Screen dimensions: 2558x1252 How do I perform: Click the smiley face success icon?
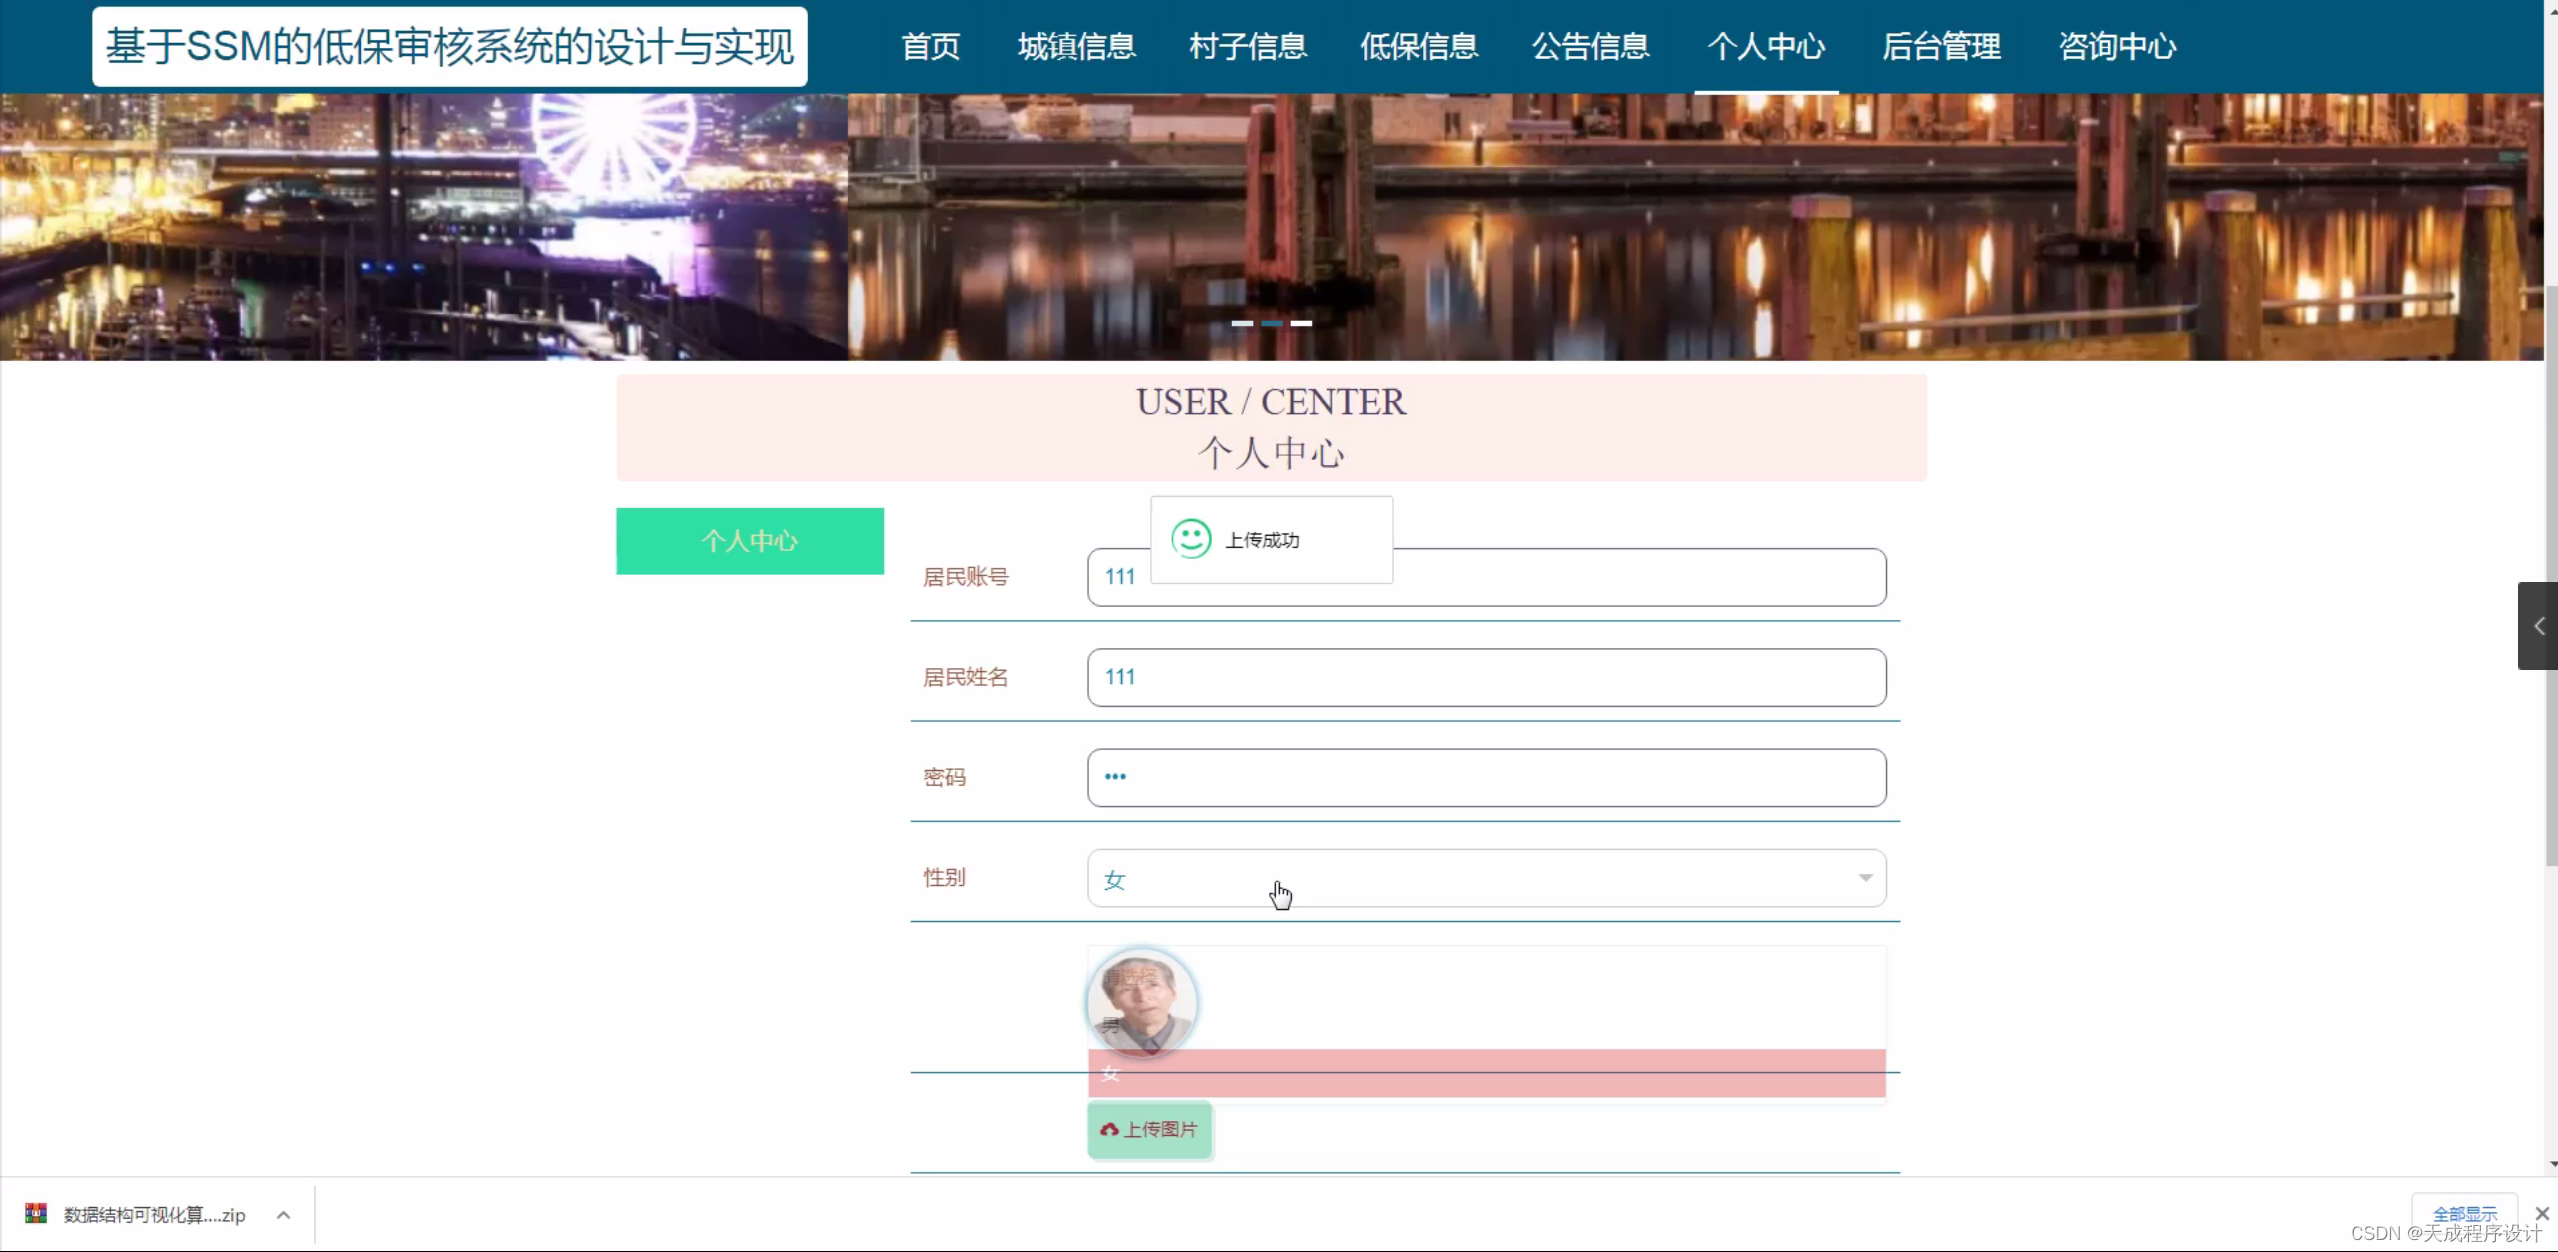point(1190,539)
